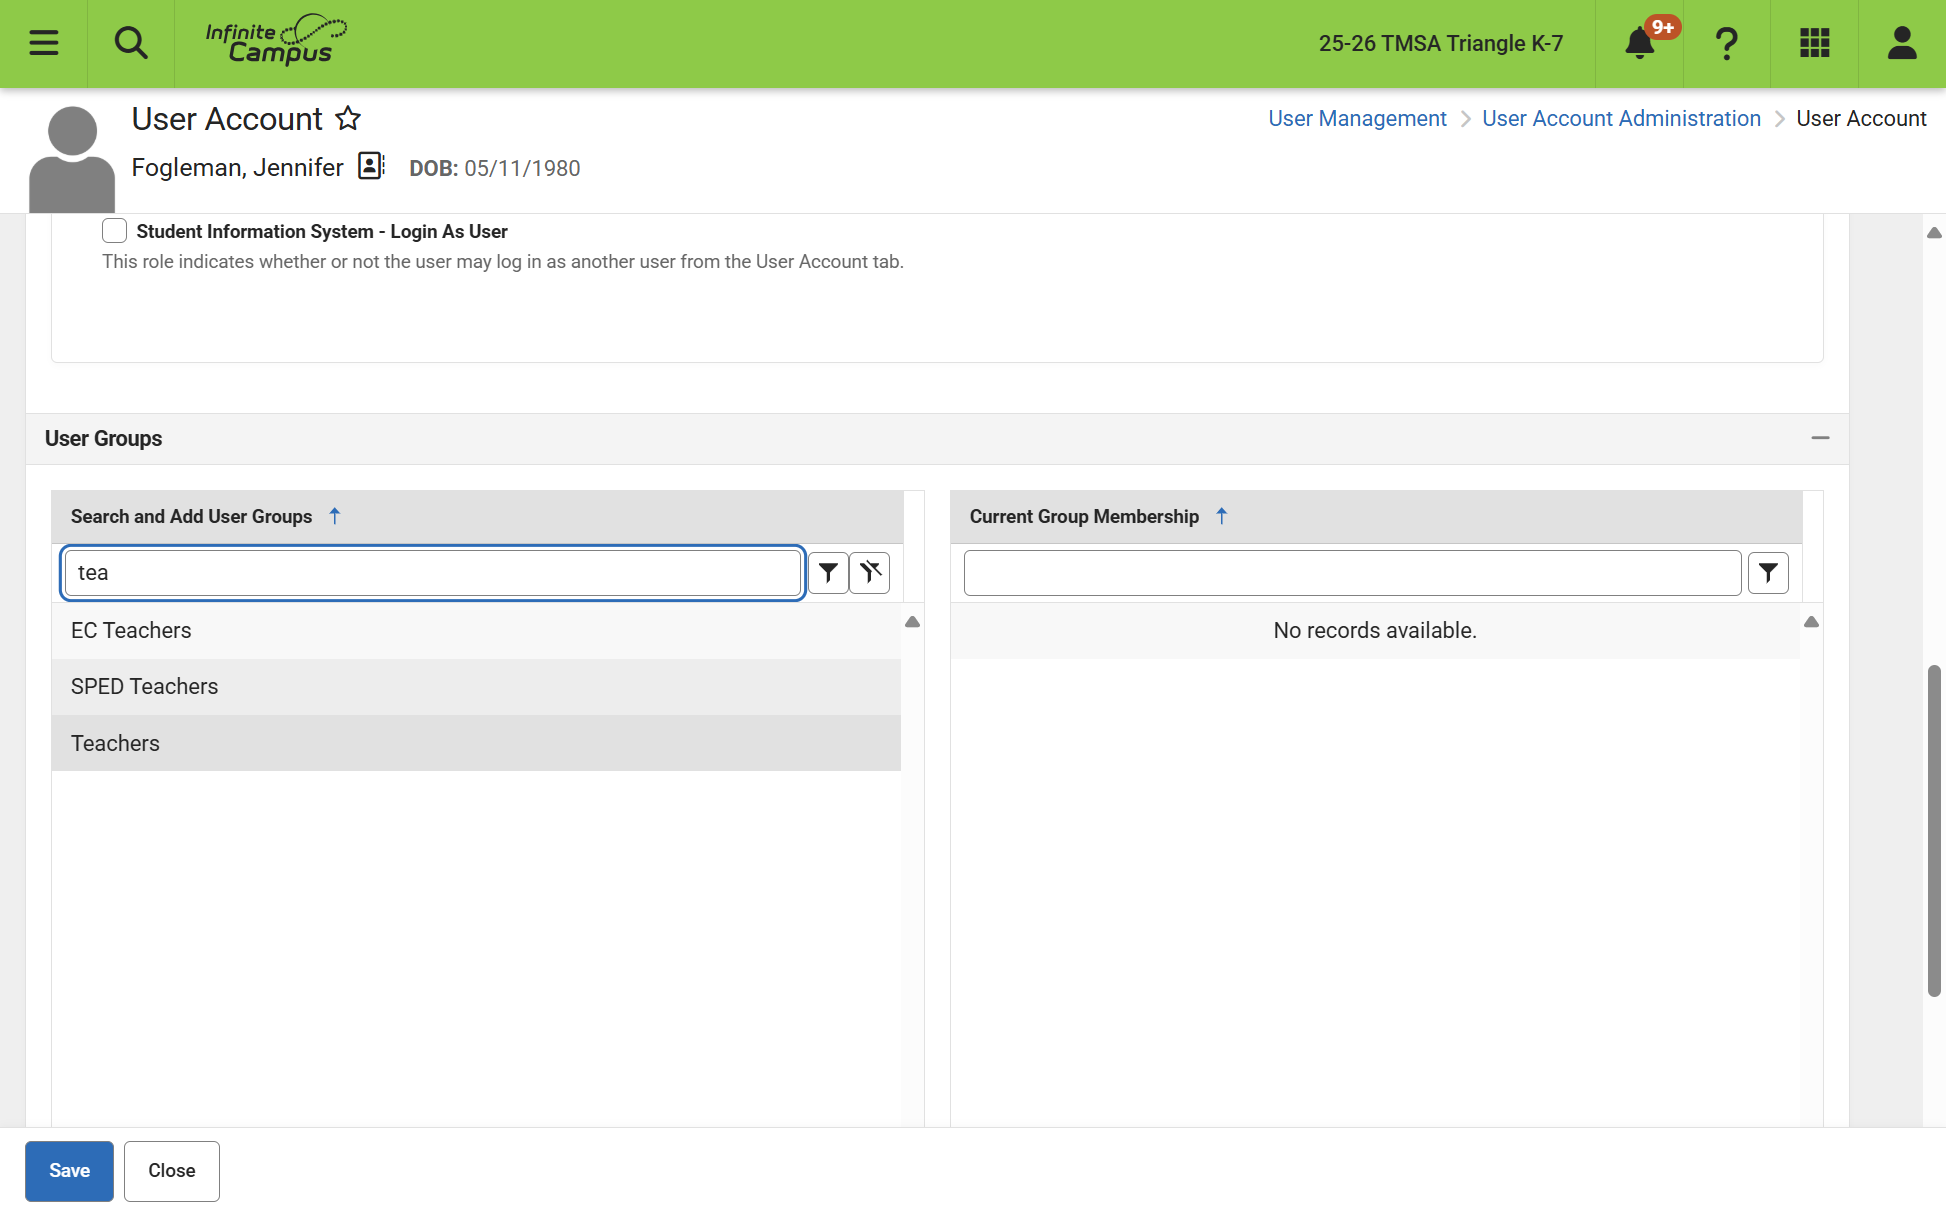Select the User Groups section header
1946x1213 pixels.
tap(937, 439)
